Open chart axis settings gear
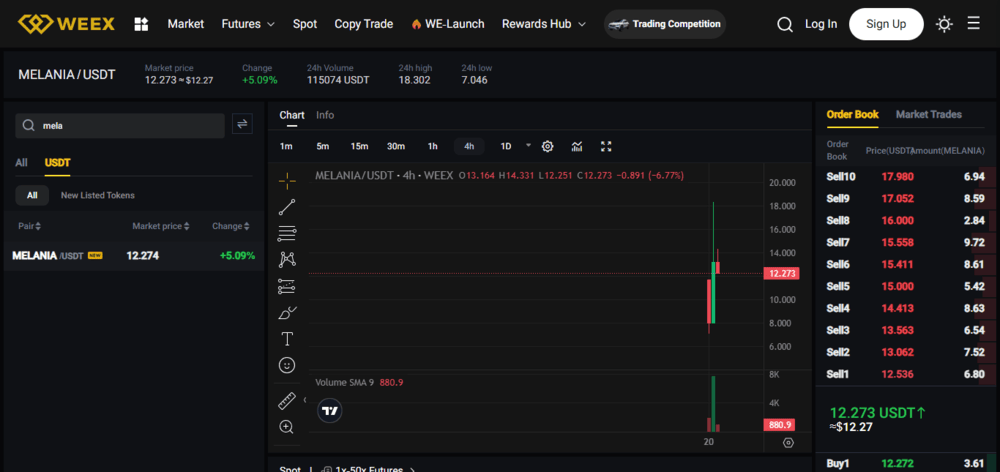The width and height of the screenshot is (1000, 472). (788, 442)
